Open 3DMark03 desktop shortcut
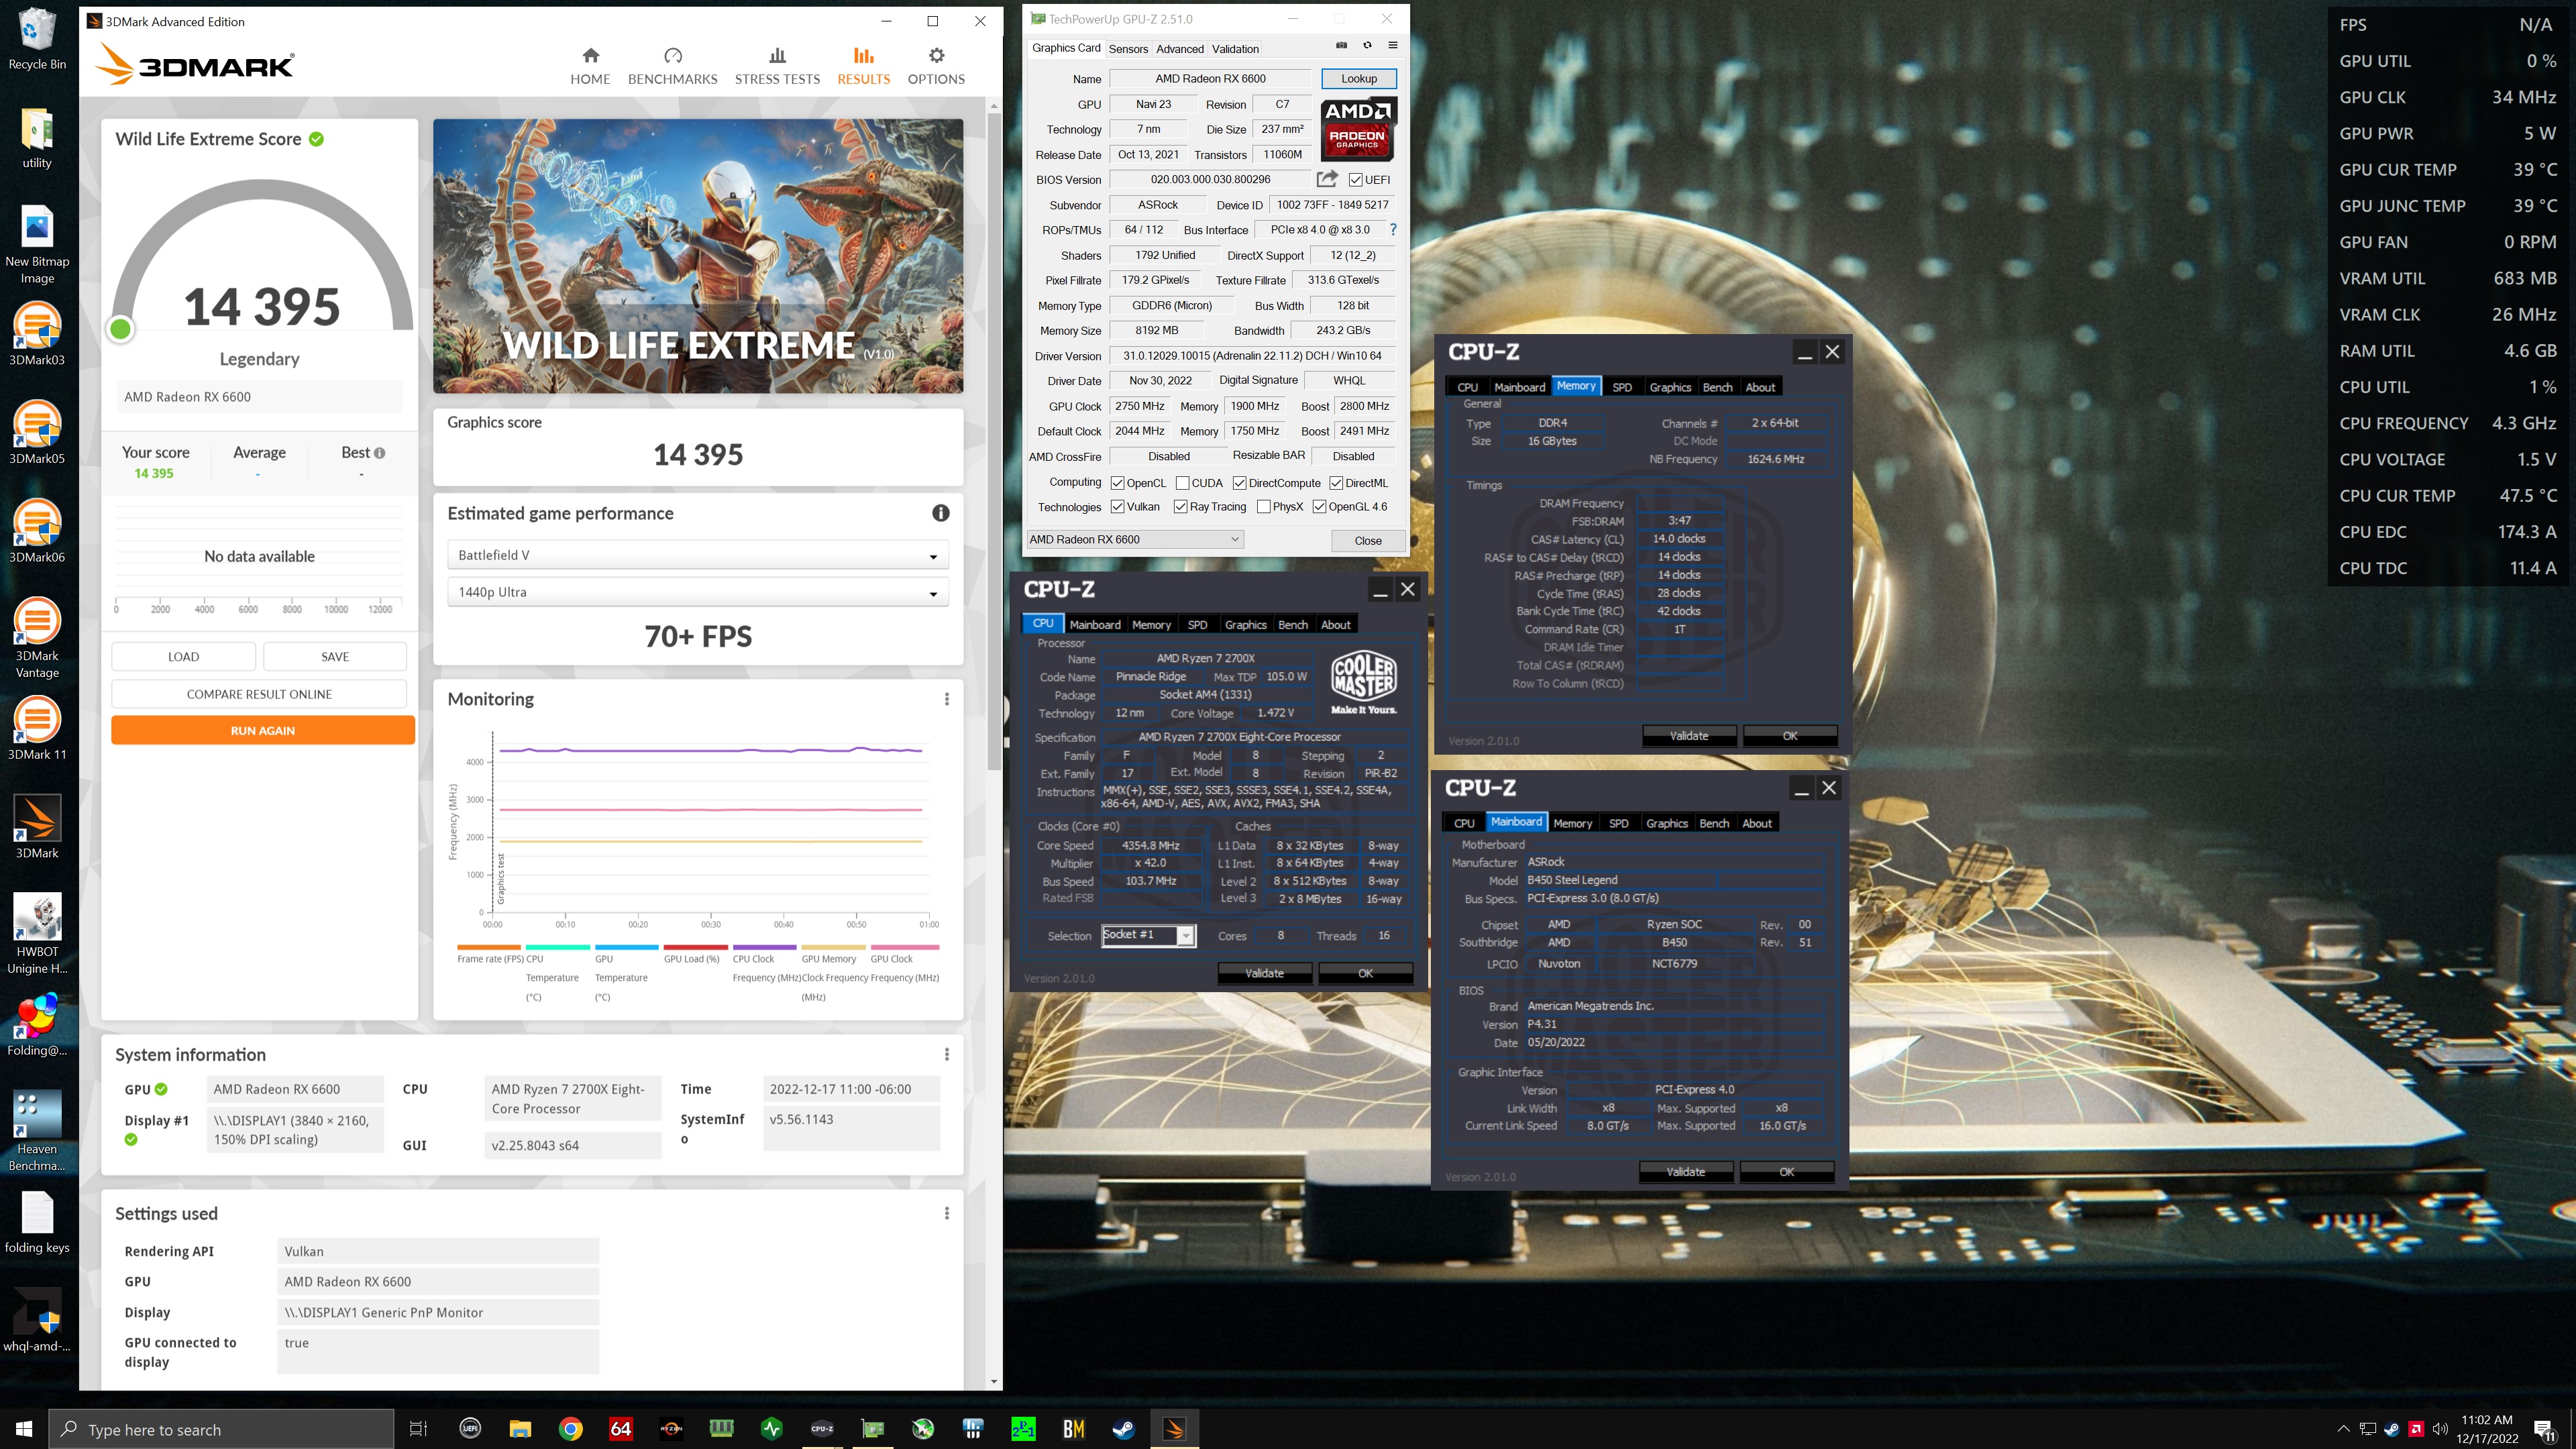The image size is (2576, 1449). pyautogui.click(x=37, y=335)
